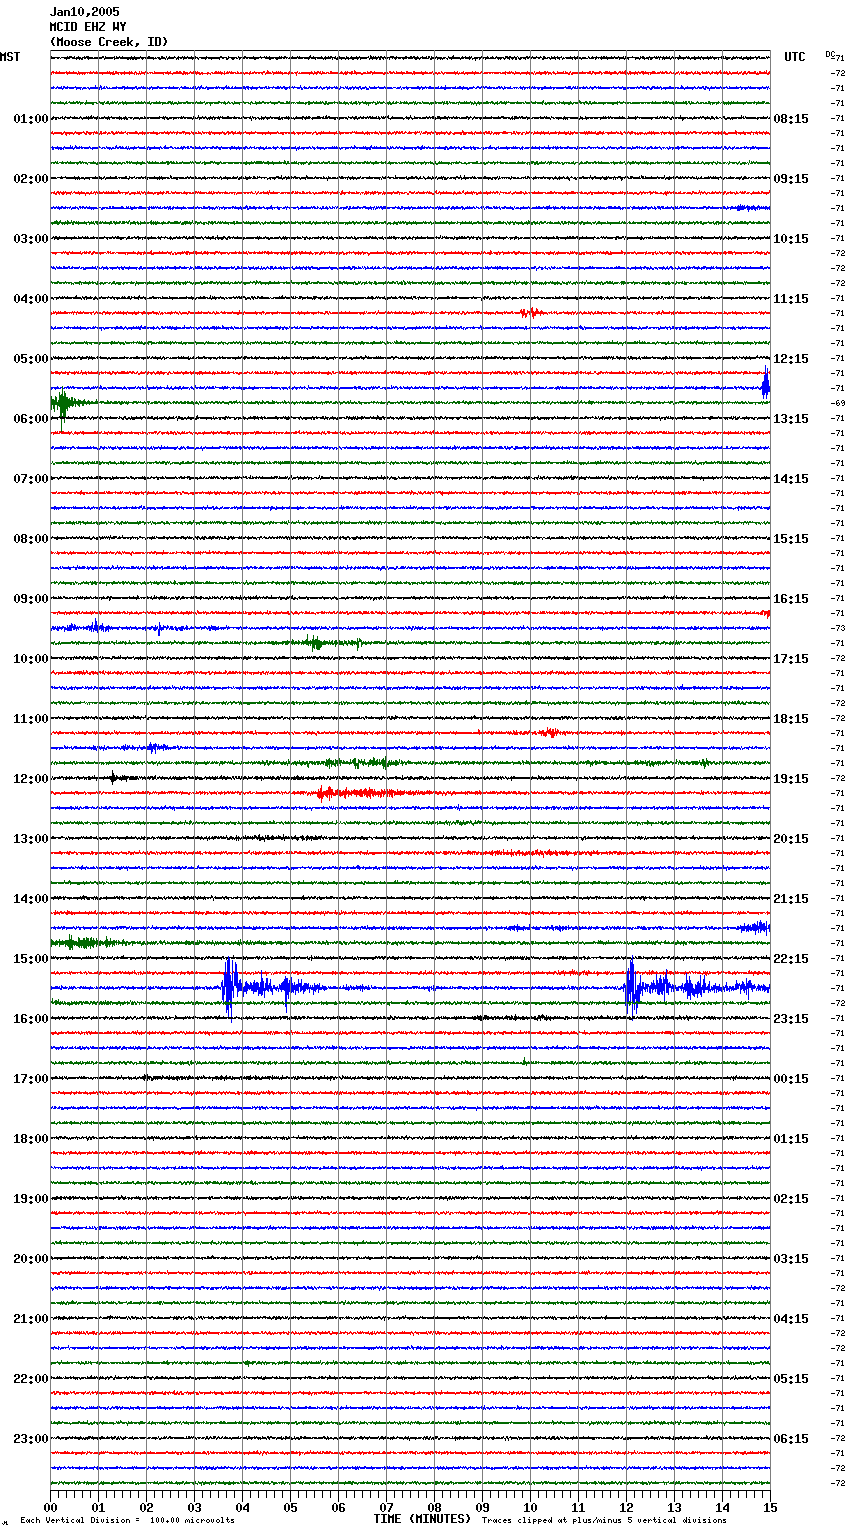Select the 10 minute tick label

(x=531, y=1507)
